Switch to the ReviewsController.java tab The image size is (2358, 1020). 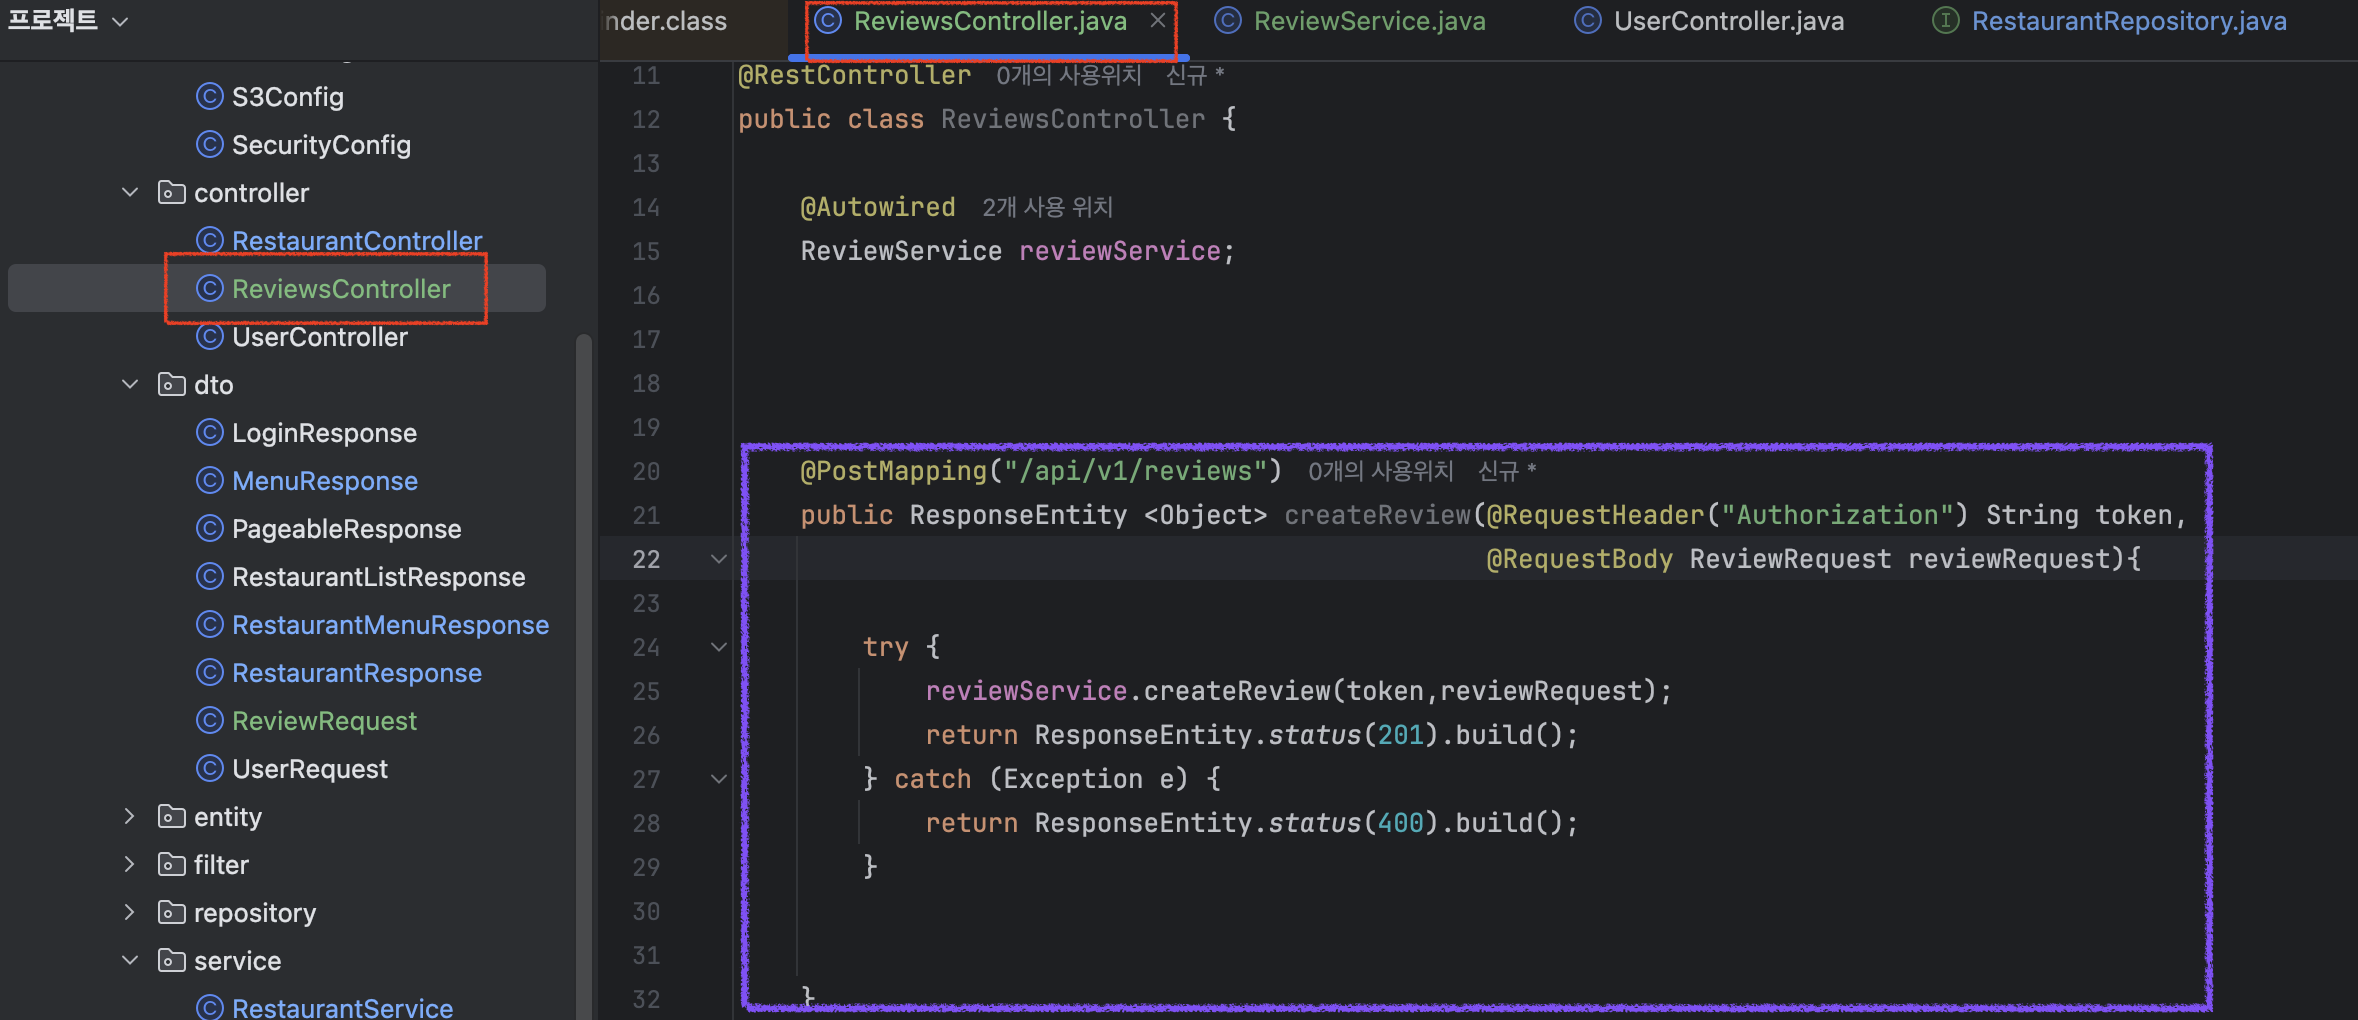tap(990, 21)
